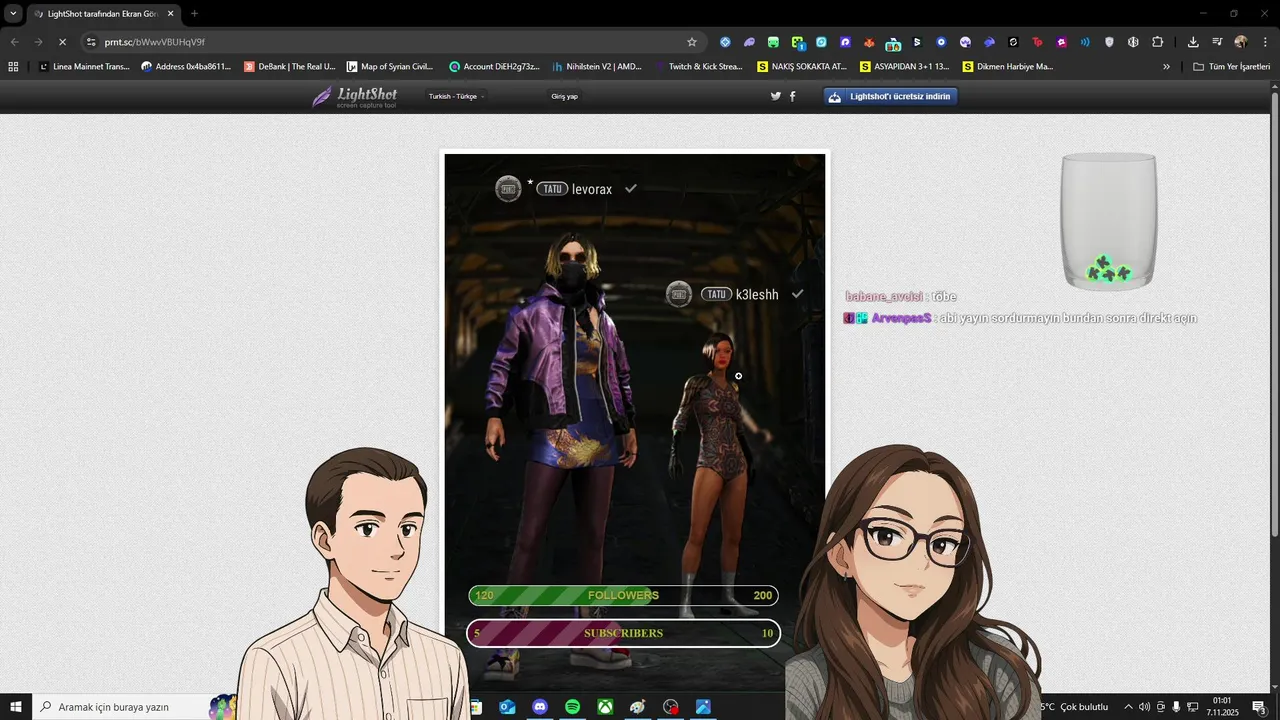Open Twitch & Kick Strea... bookmark
Screen dimensions: 1280x720
[699, 67]
